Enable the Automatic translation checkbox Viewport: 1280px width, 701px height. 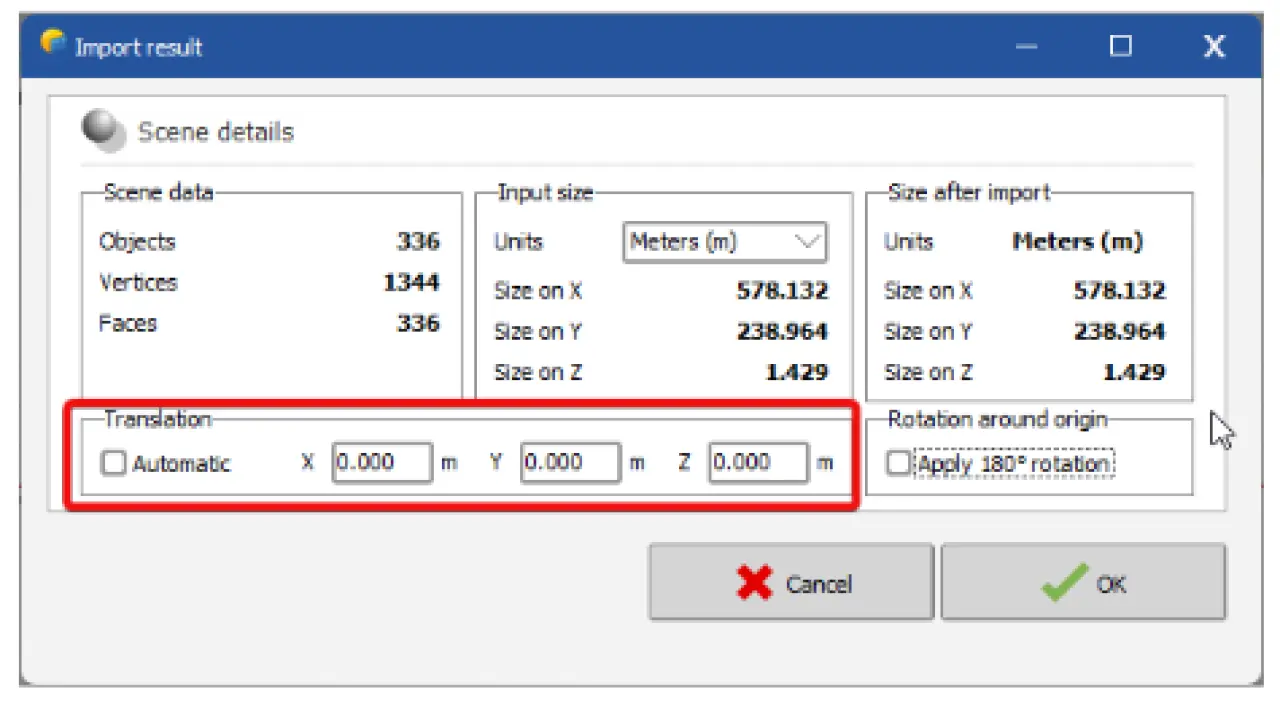click(x=114, y=463)
